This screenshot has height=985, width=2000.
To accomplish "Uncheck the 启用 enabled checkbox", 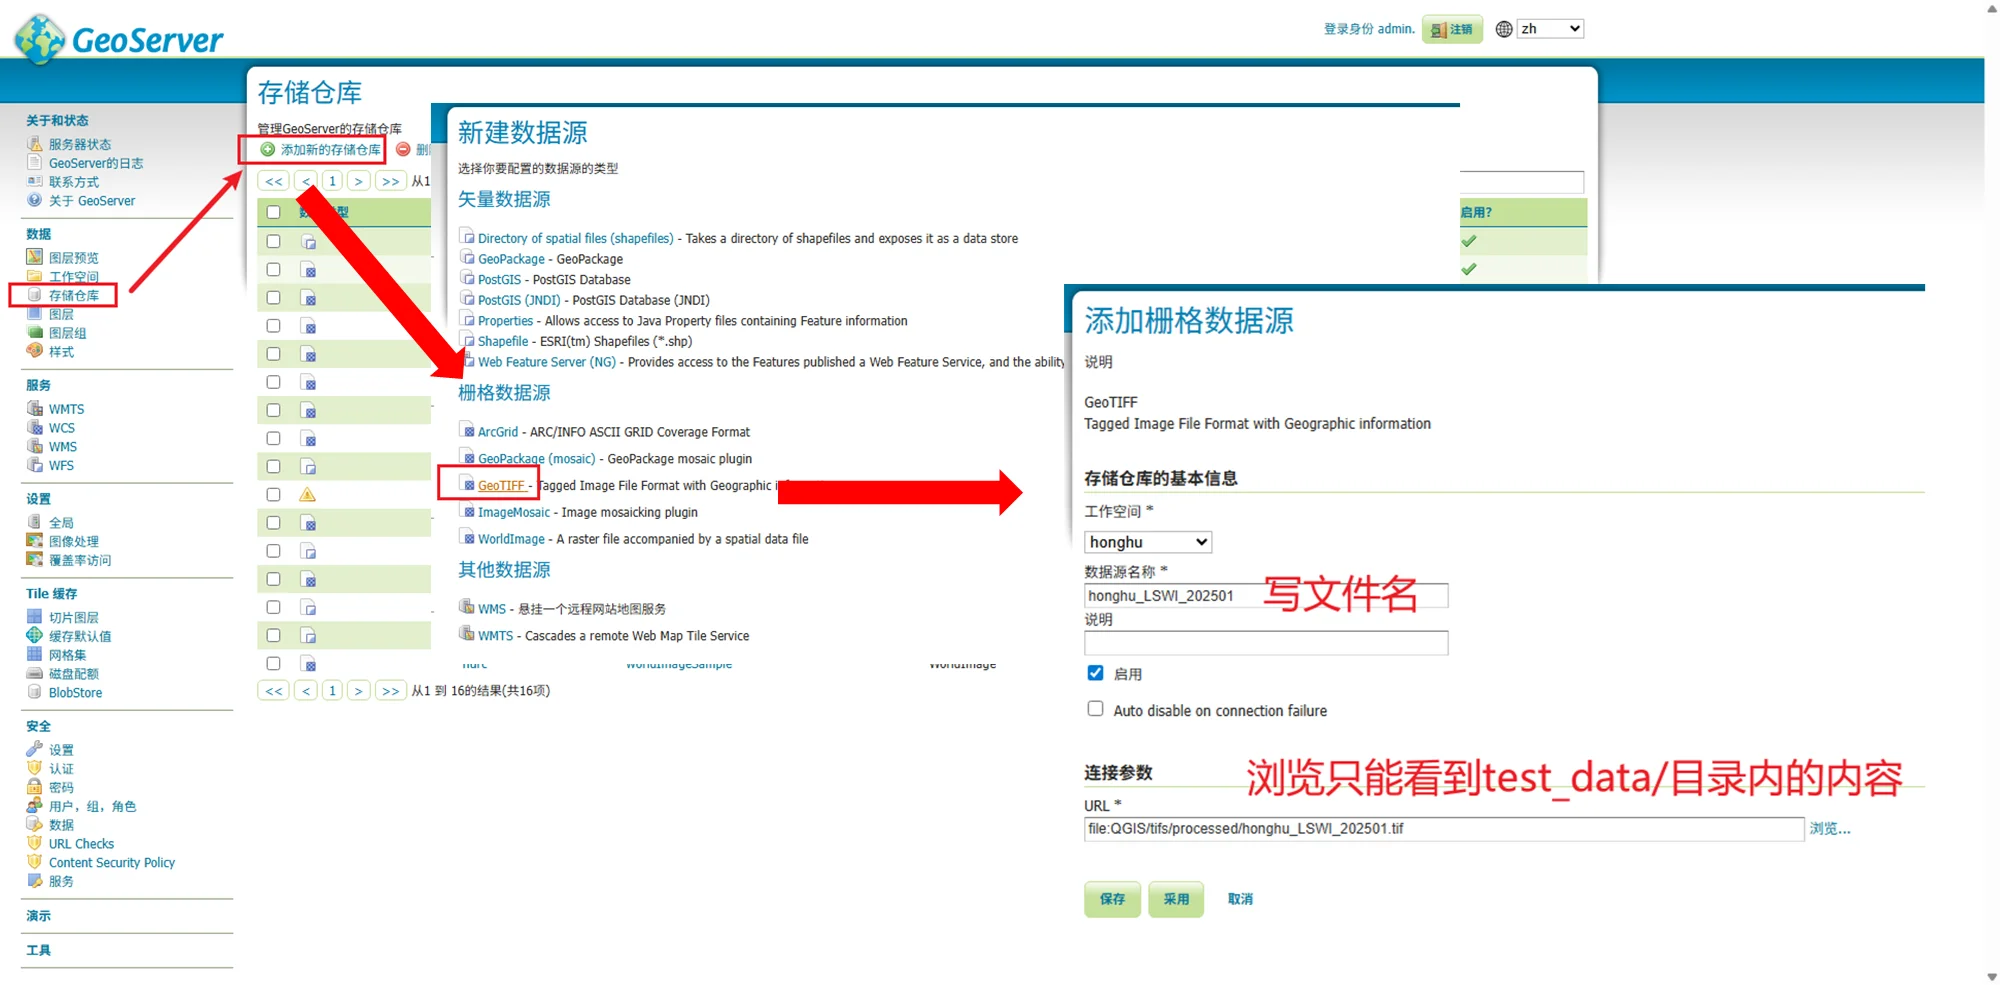I will click(1095, 673).
